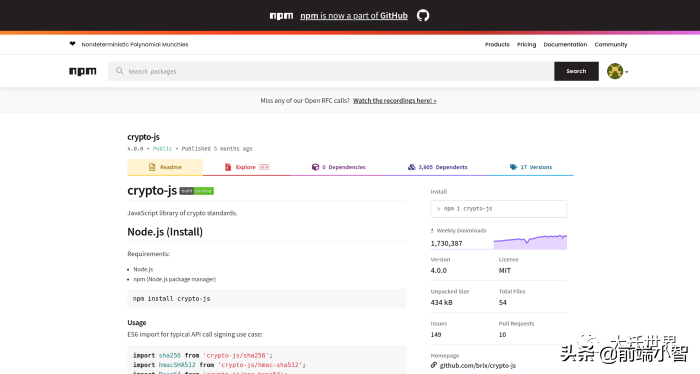Click the Dependencies cube icon

pyautogui.click(x=315, y=167)
